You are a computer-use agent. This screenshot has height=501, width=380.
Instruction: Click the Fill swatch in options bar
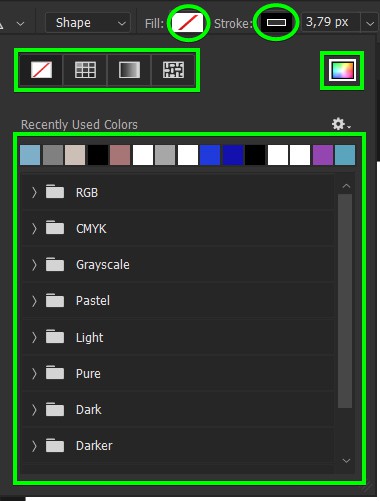188,23
